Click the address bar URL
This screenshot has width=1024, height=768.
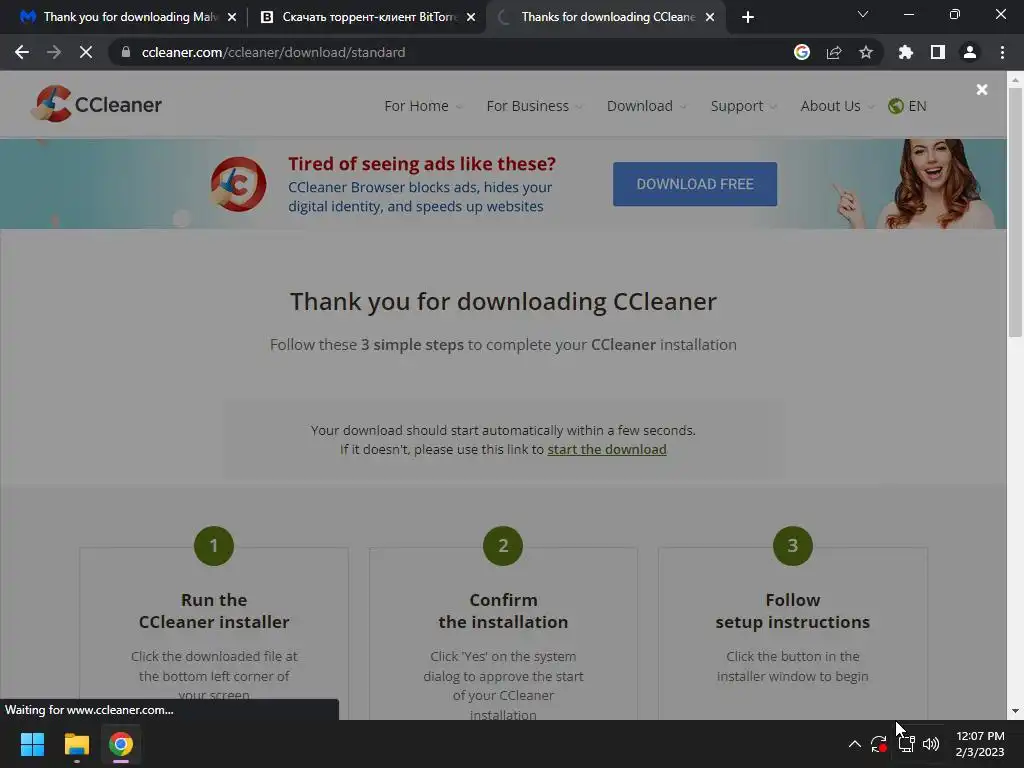click(x=274, y=52)
